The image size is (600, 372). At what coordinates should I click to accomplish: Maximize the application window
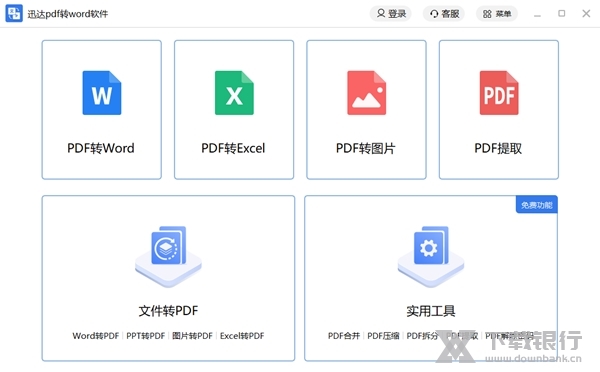point(561,14)
